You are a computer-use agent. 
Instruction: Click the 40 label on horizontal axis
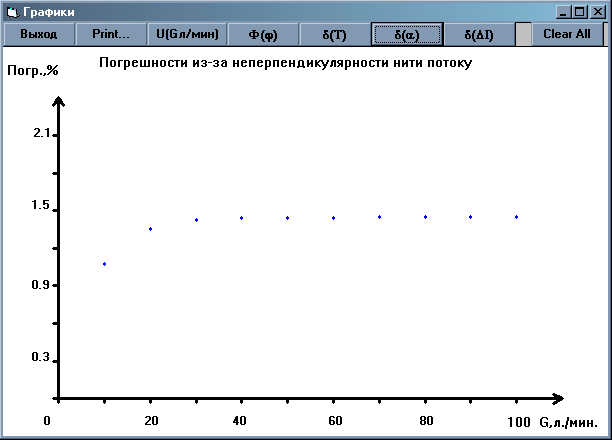pos(240,421)
